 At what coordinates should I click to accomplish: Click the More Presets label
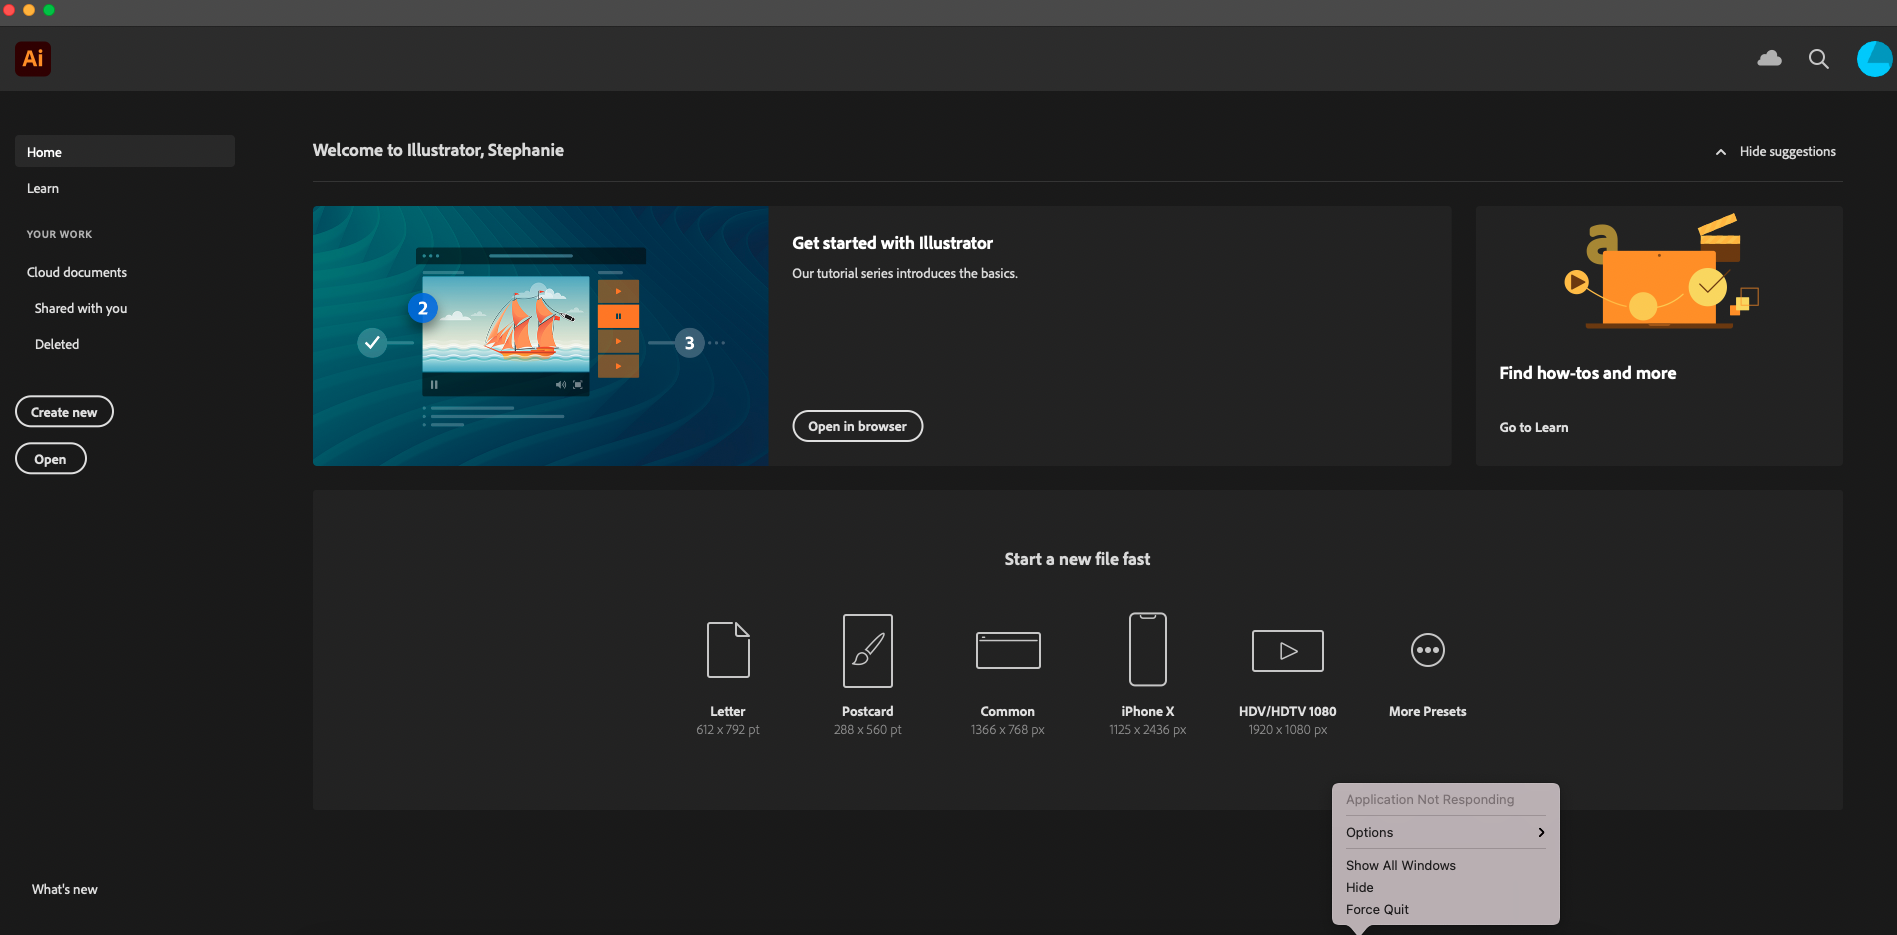point(1428,711)
